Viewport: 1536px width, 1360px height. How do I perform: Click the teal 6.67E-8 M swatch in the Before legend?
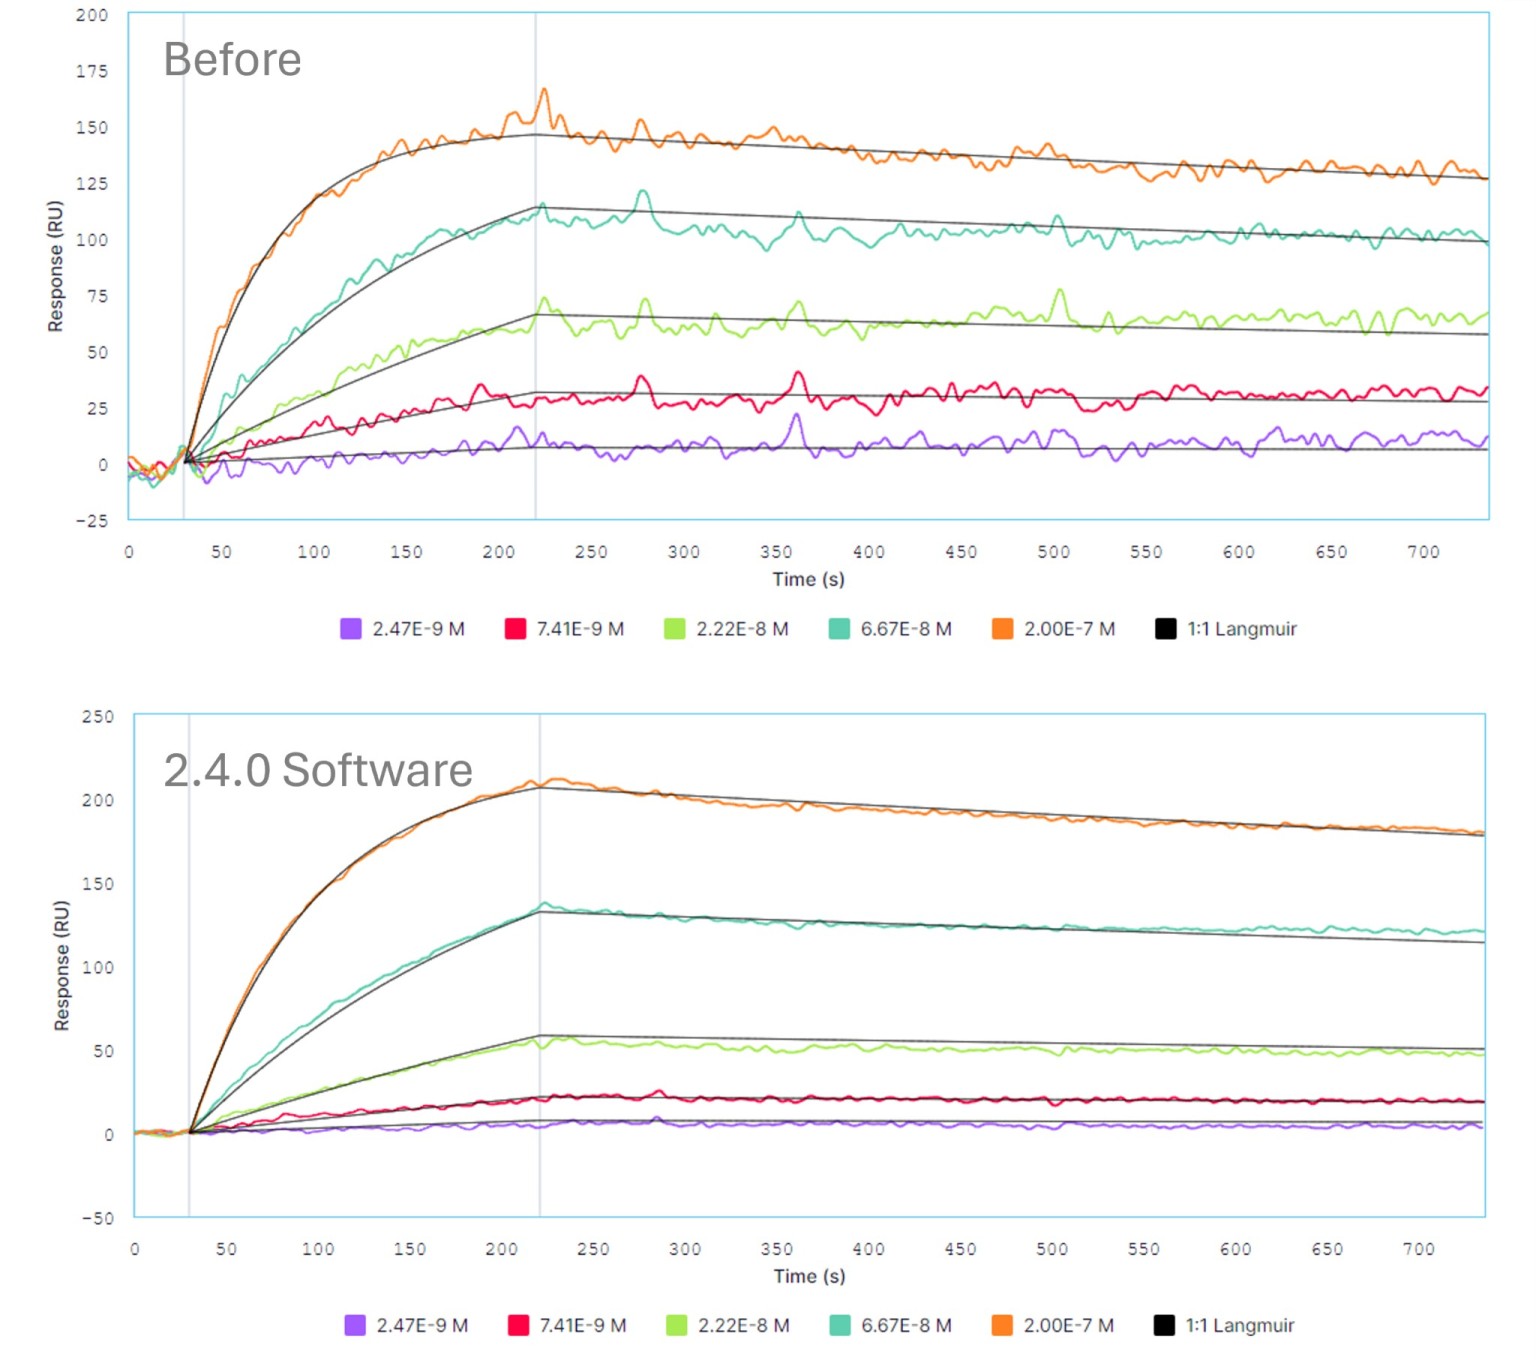840,629
